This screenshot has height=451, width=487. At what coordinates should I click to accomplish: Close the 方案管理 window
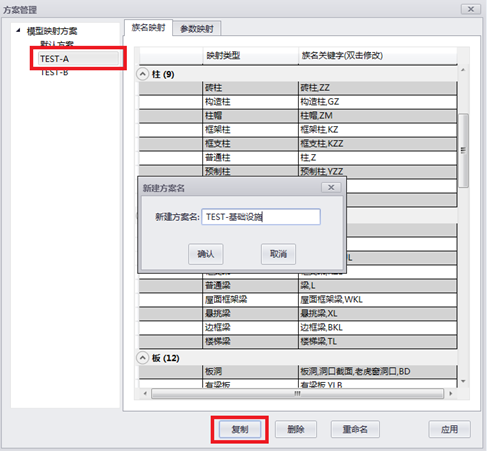[x=471, y=9]
